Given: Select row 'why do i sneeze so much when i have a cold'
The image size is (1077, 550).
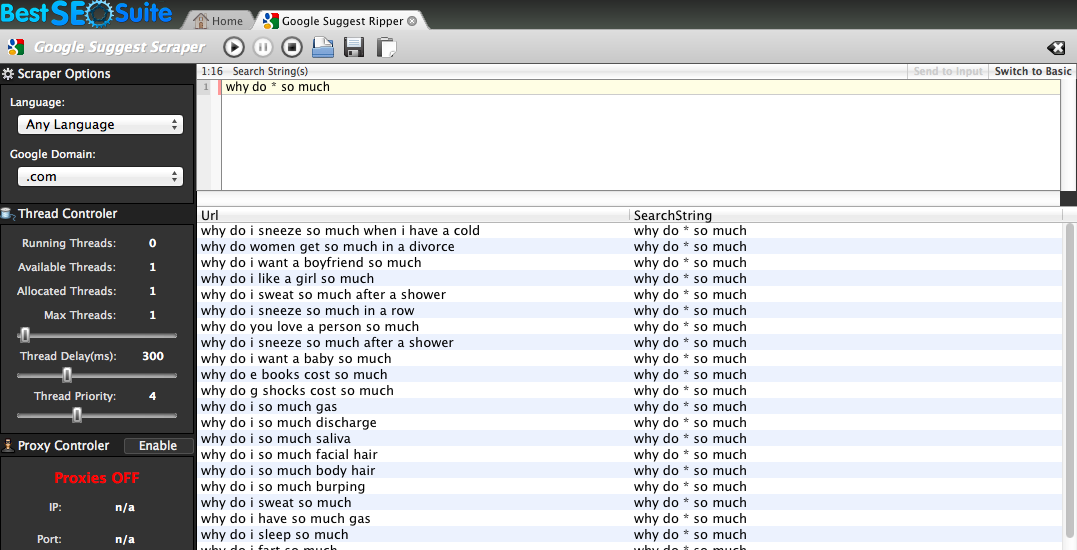Looking at the screenshot, I should (x=629, y=231).
